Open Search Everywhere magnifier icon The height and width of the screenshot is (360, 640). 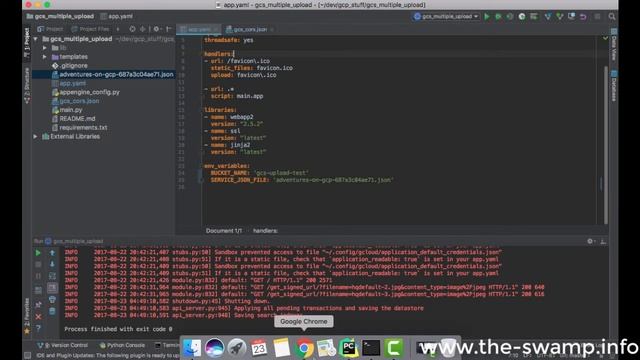[611, 17]
